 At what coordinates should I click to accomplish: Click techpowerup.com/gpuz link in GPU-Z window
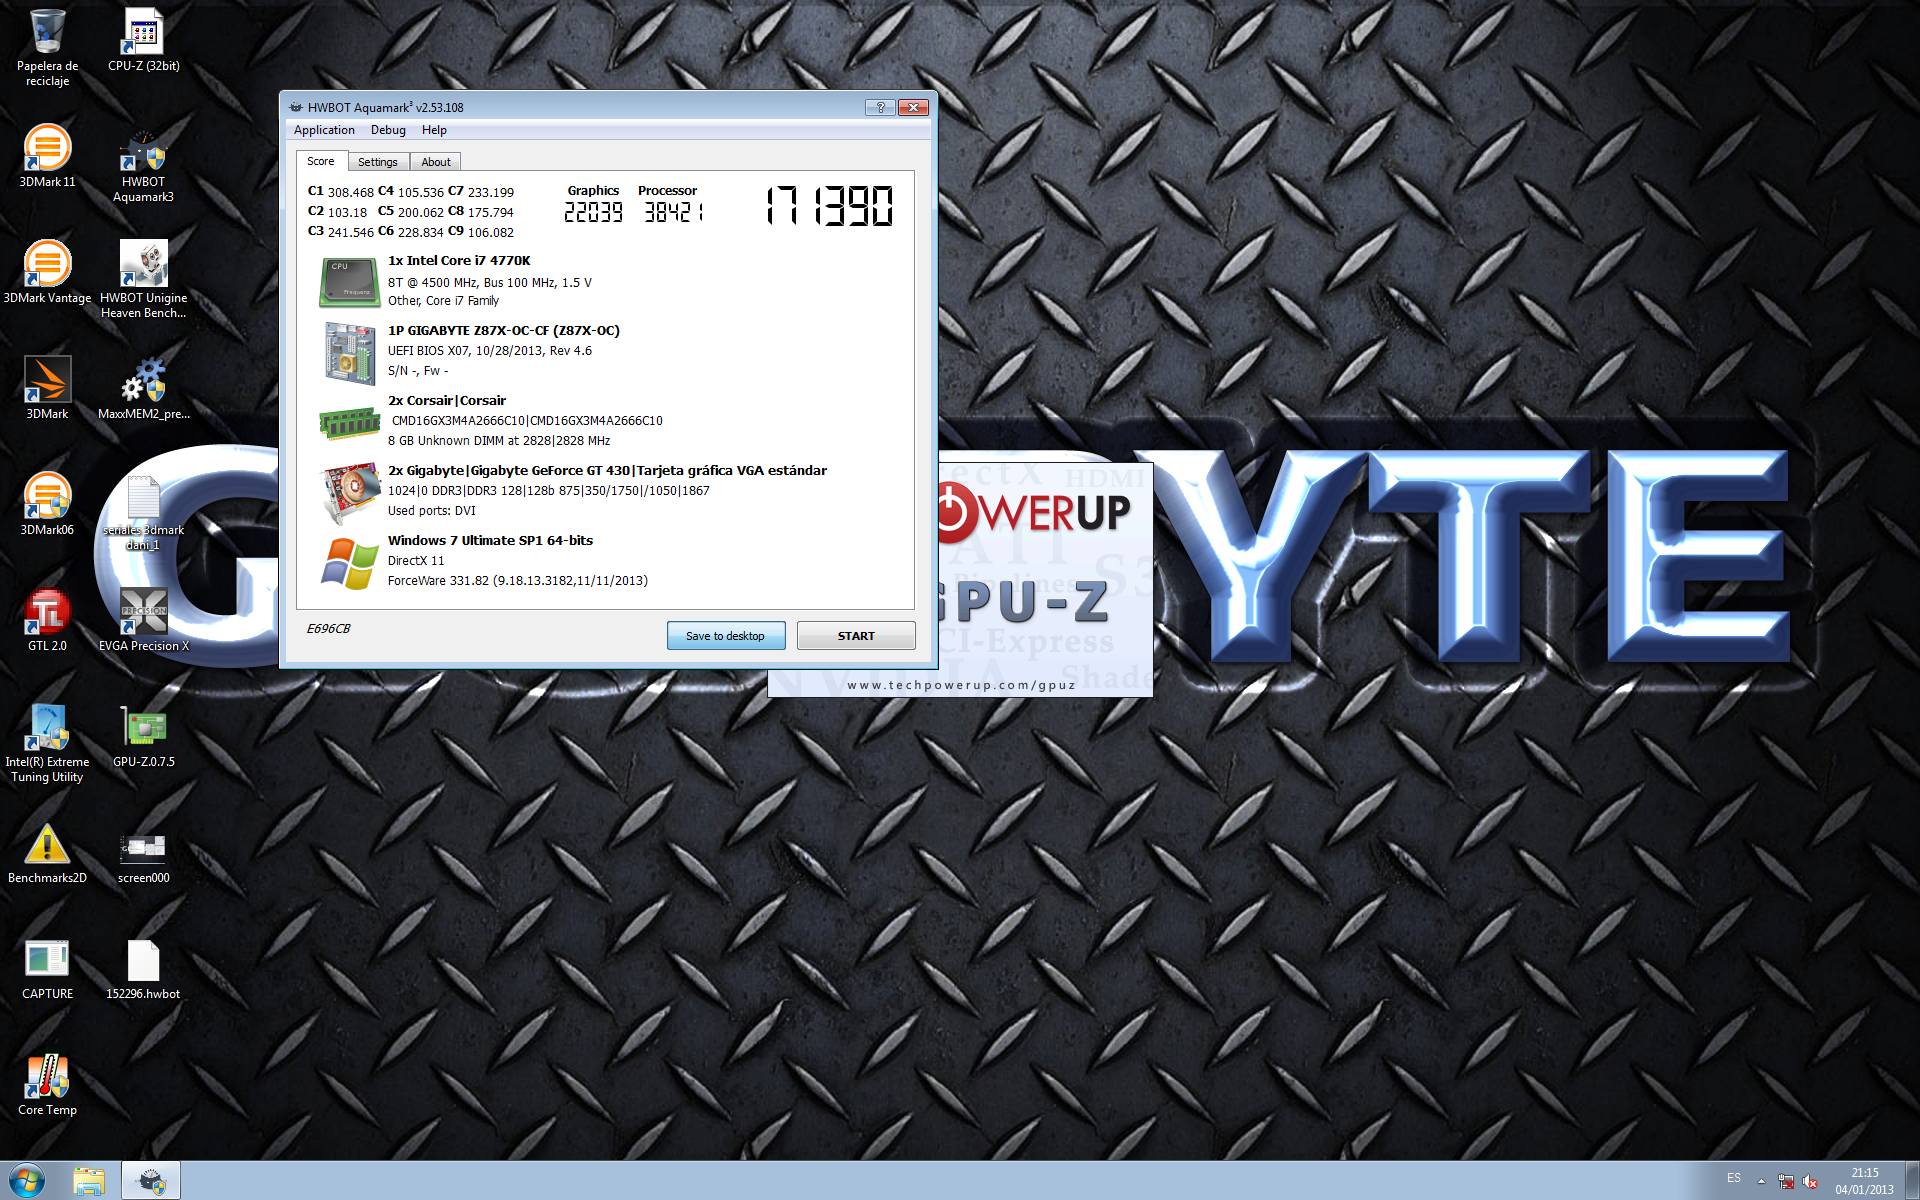pos(960,685)
